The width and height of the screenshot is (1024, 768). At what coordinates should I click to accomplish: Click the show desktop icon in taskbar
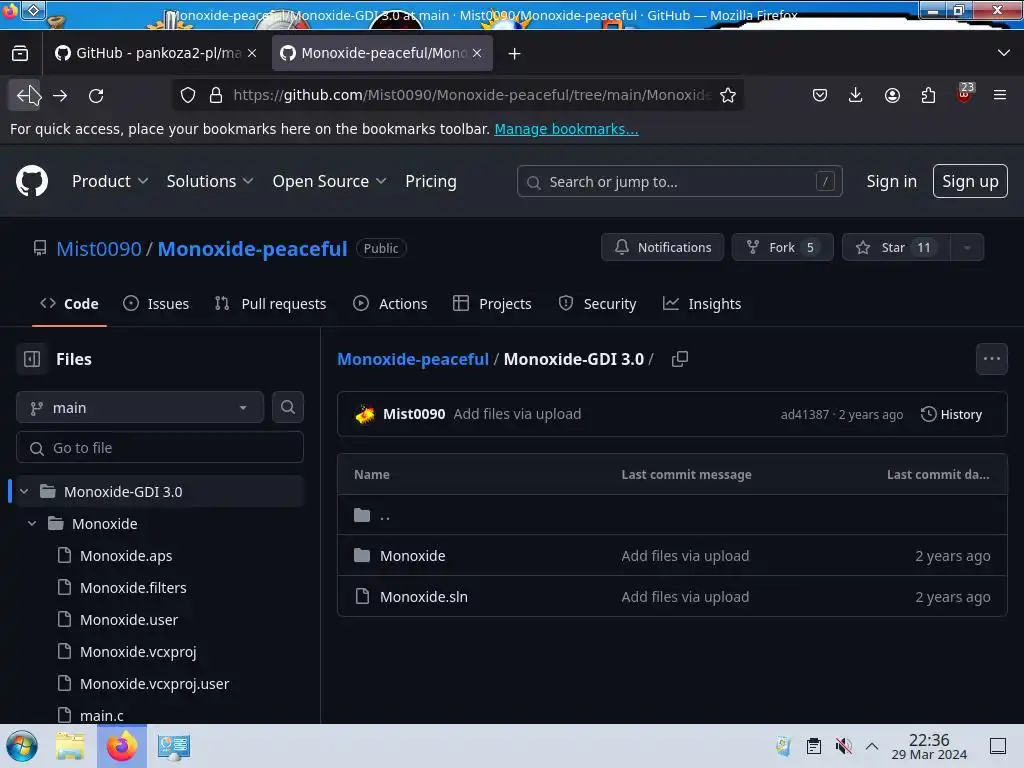coord(997,746)
